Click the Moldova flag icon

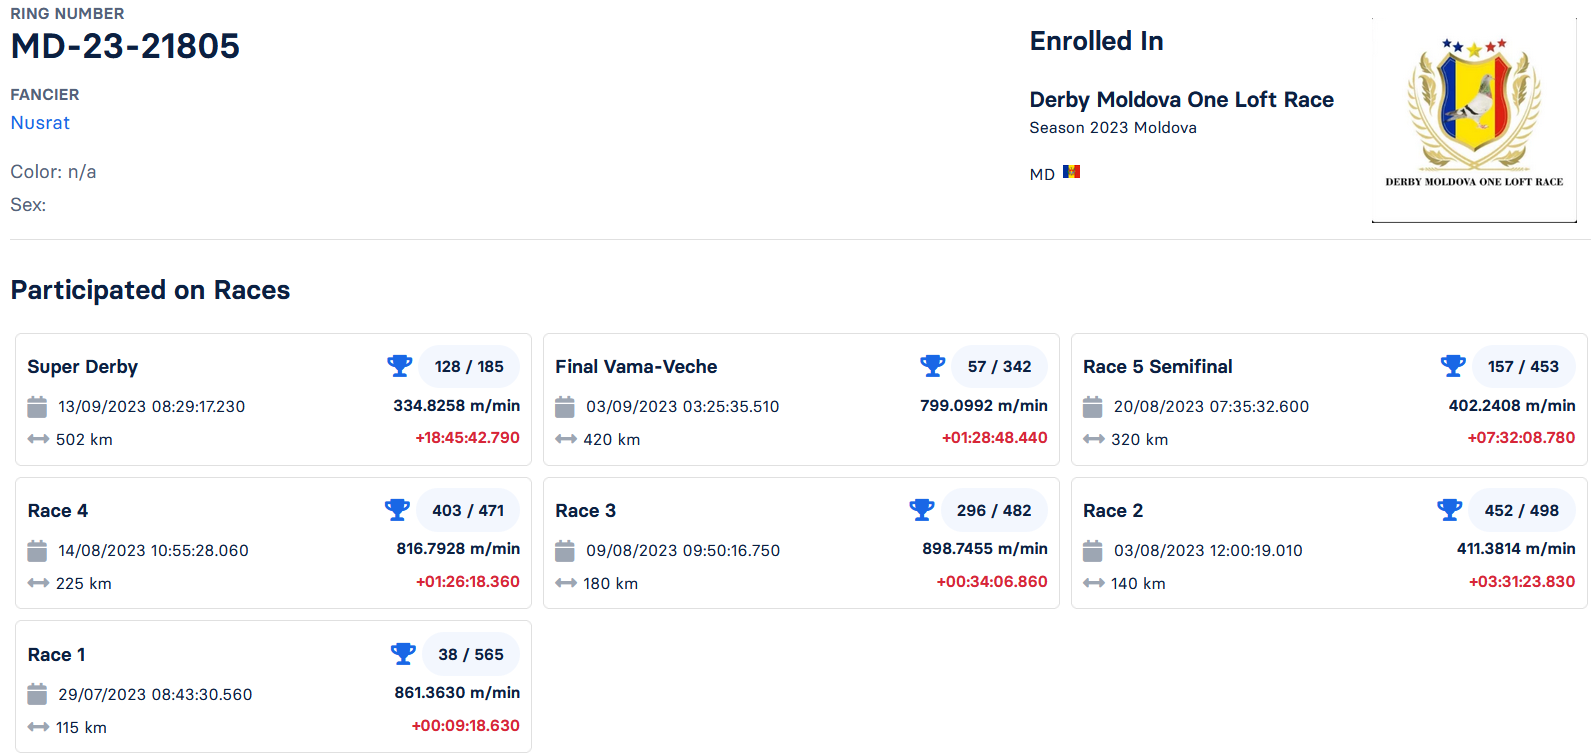coord(1072,172)
